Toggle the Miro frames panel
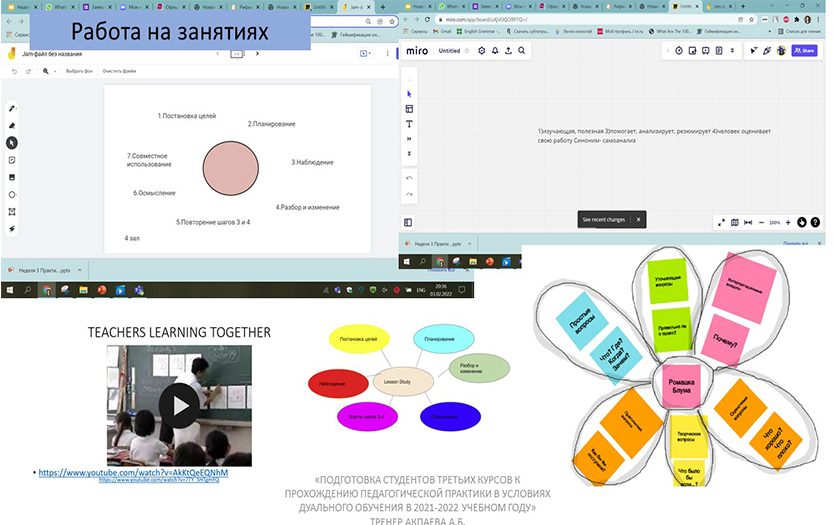Image resolution: width=833 pixels, height=525 pixels. (409, 222)
